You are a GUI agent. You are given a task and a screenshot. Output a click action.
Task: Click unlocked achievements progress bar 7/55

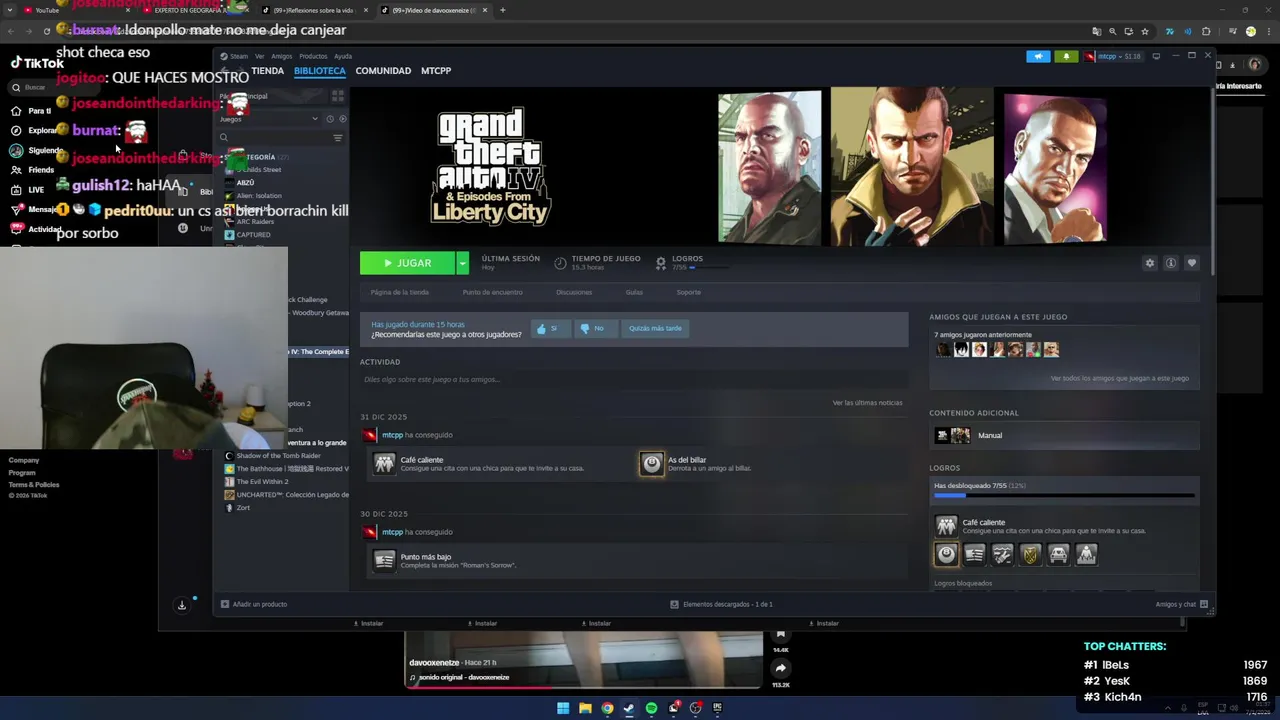click(1064, 495)
